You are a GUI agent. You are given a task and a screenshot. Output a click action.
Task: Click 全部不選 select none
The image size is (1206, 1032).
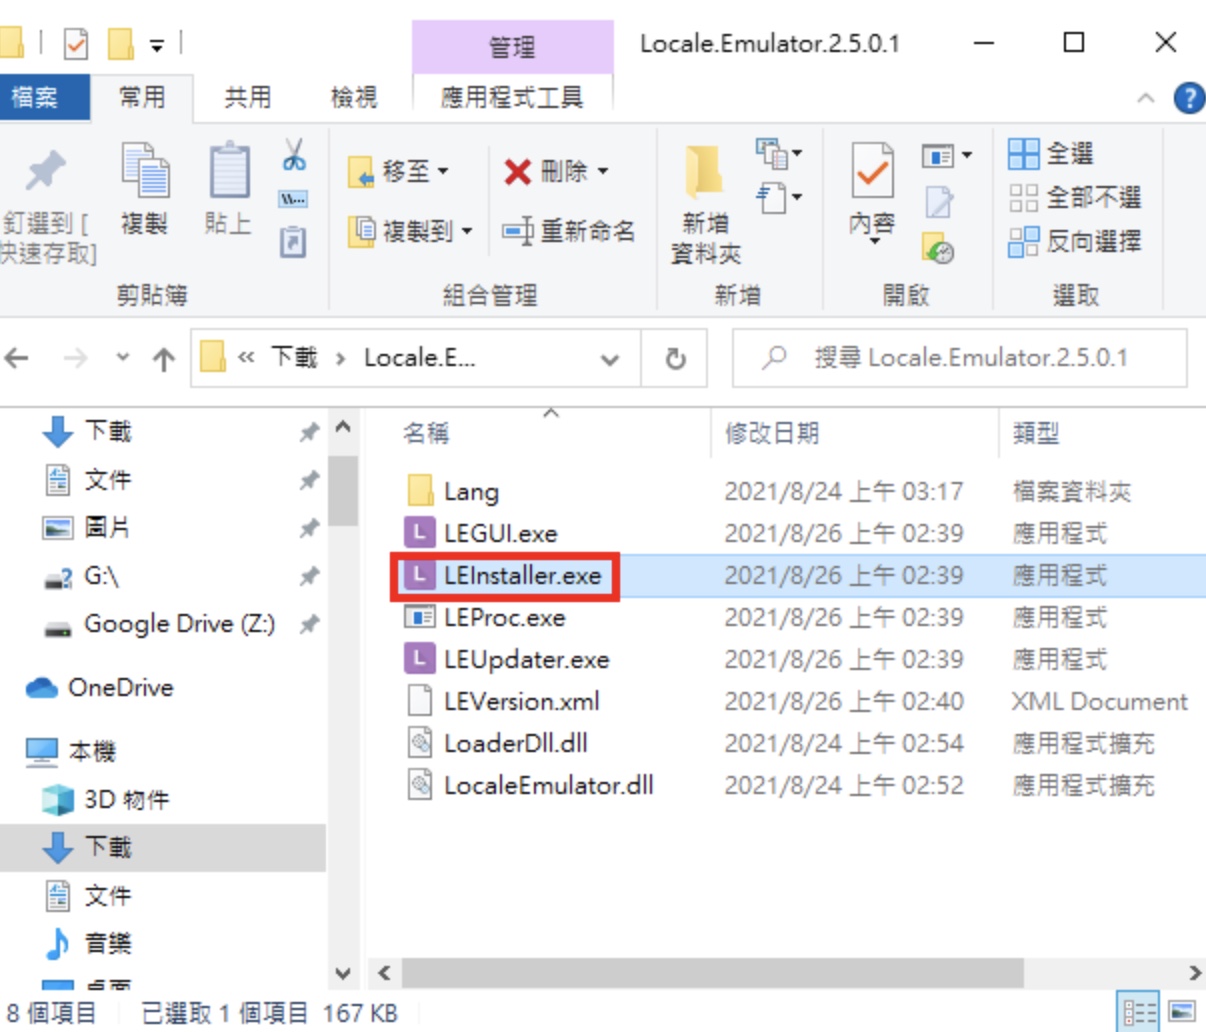pyautogui.click(x=1075, y=197)
